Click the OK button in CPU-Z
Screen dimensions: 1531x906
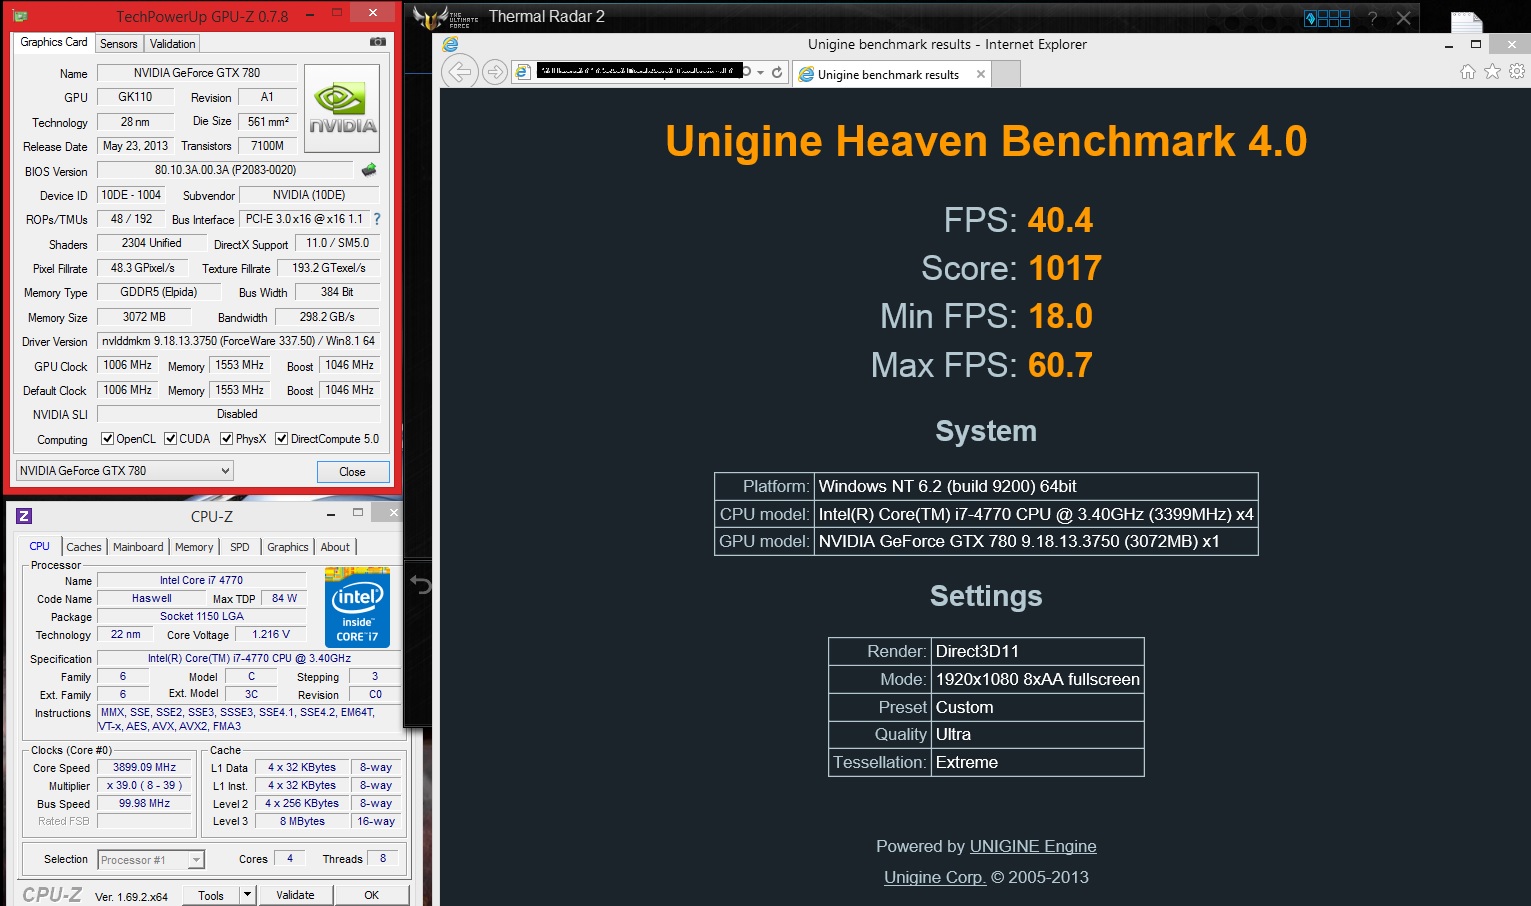click(x=371, y=895)
